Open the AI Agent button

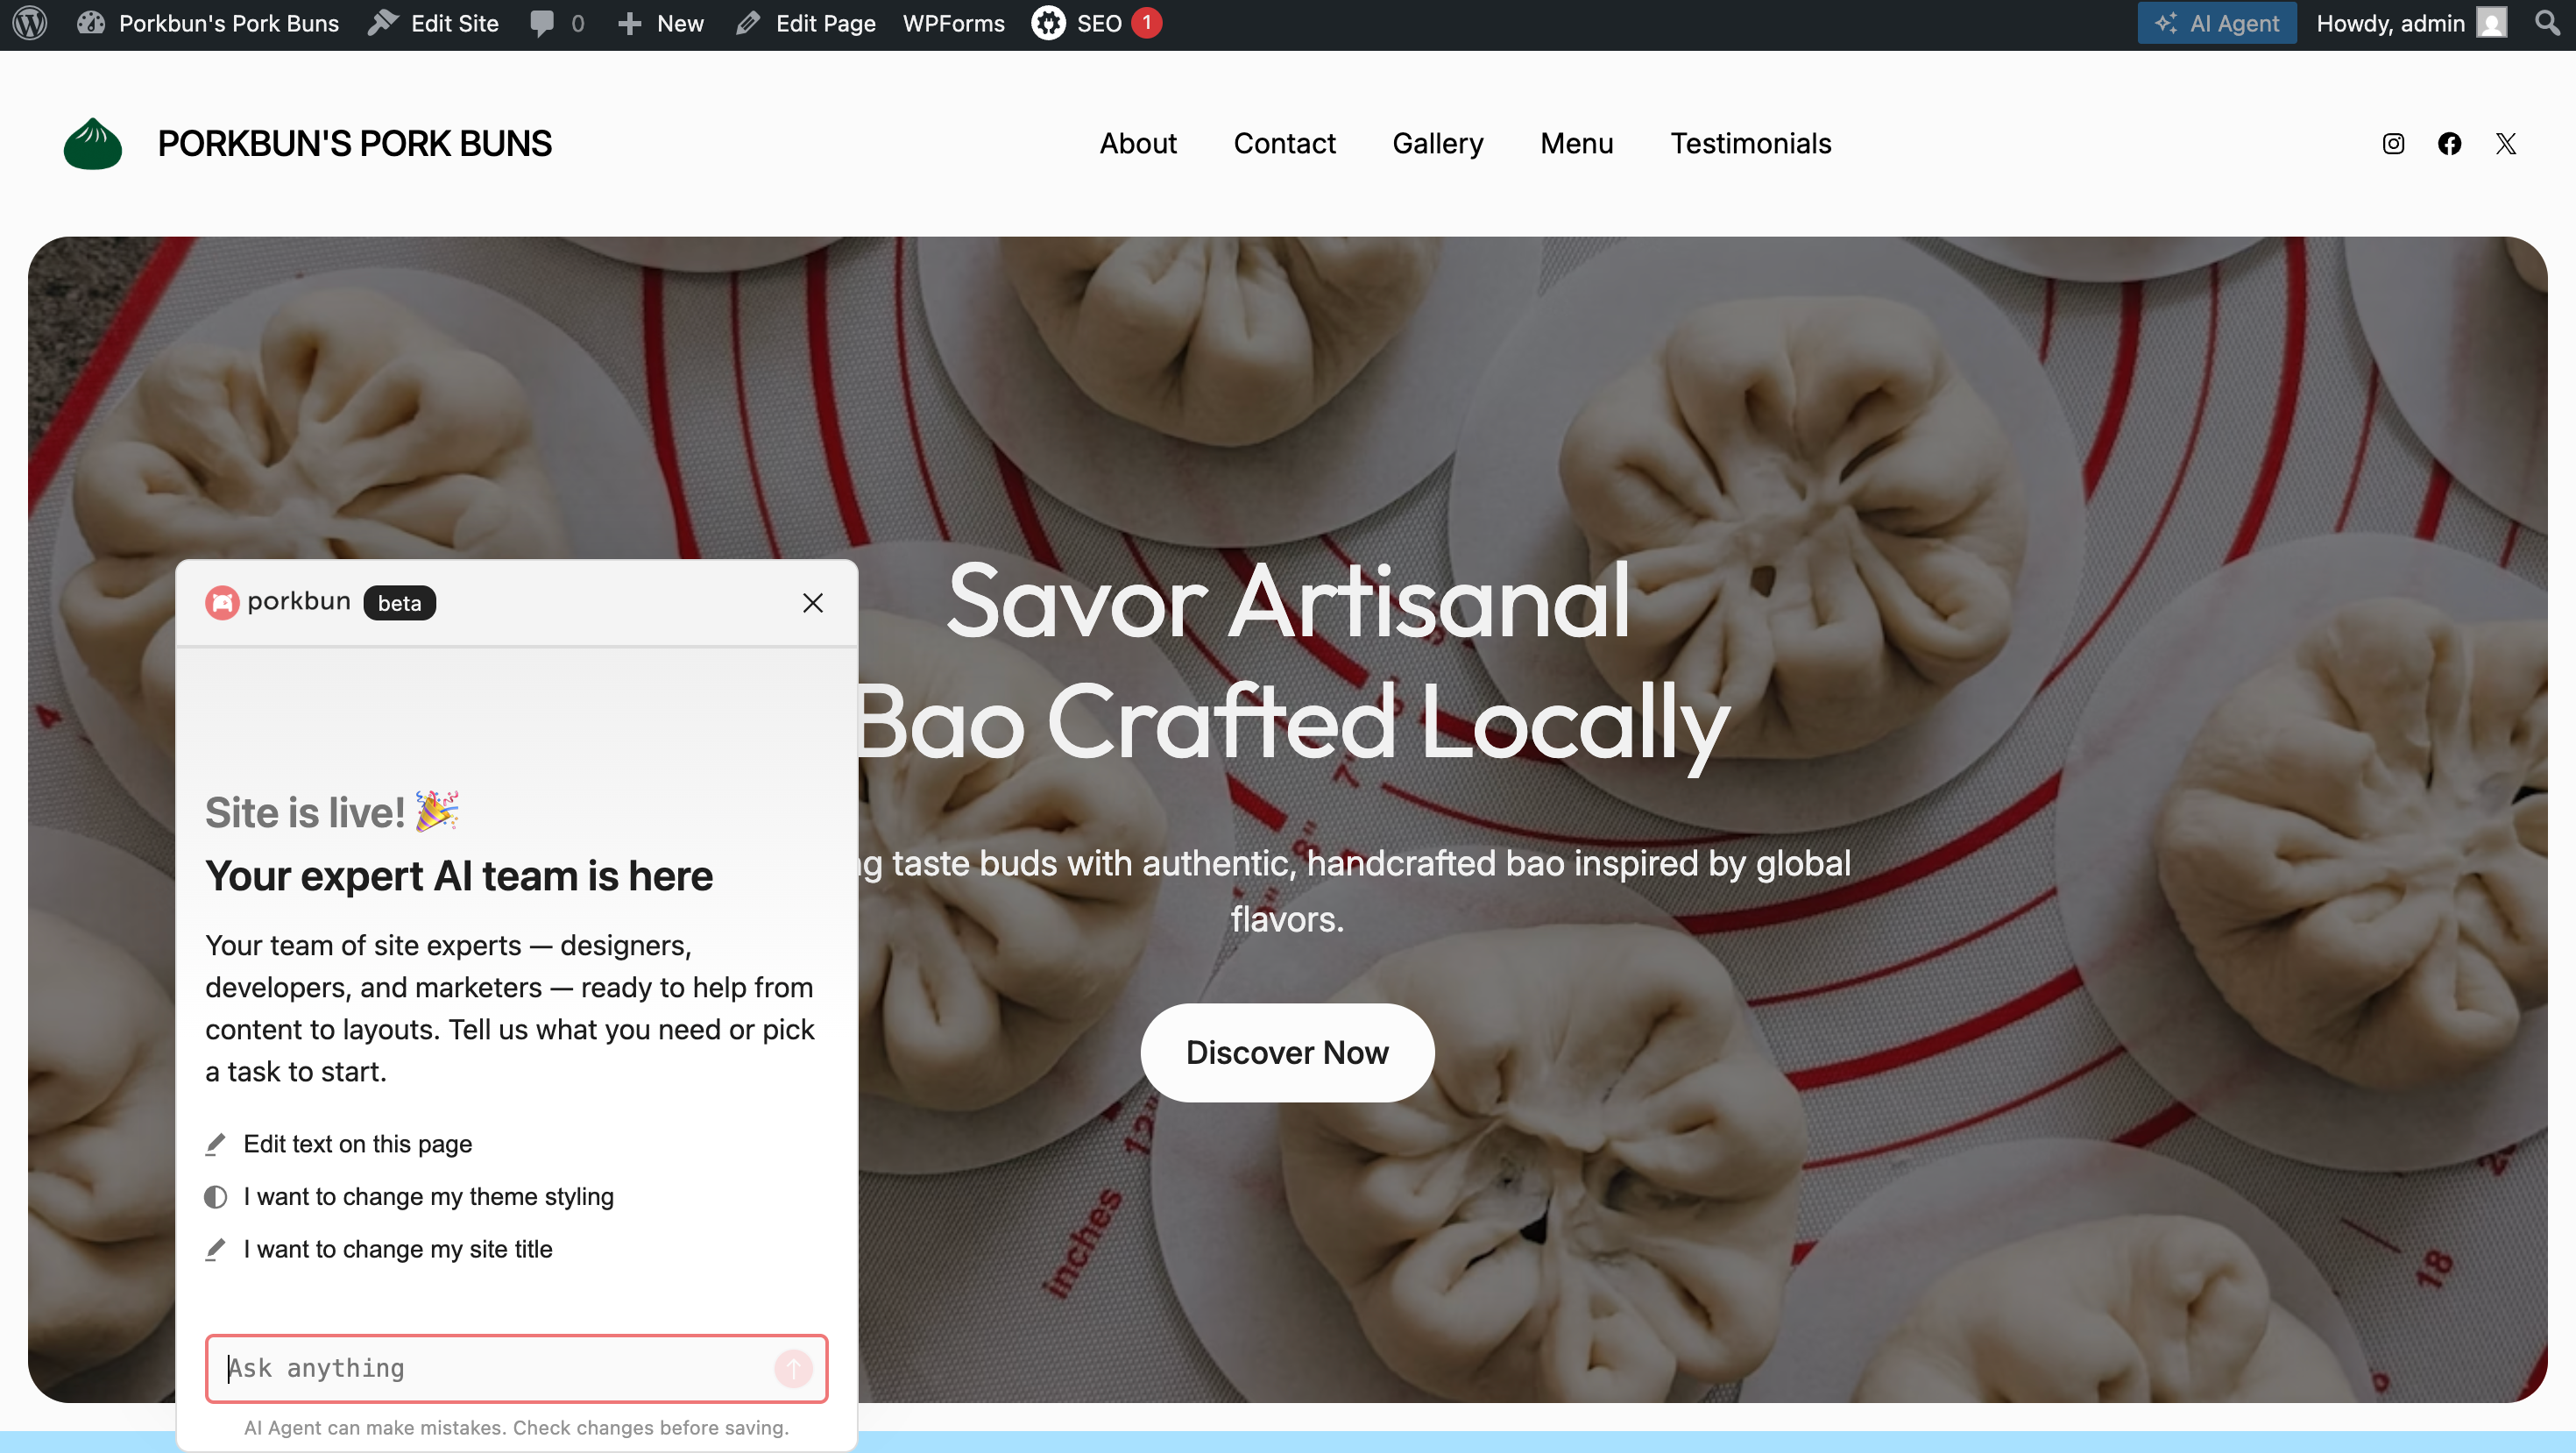pos(2216,23)
